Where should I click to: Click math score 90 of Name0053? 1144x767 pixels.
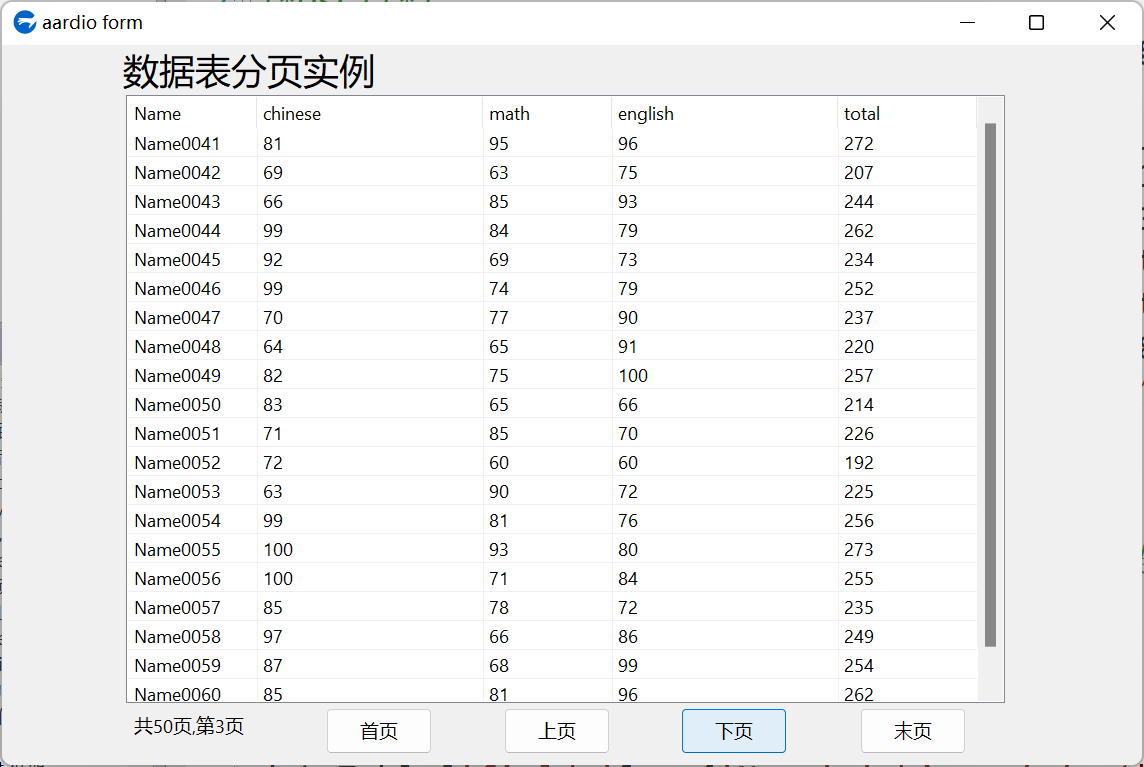pos(499,492)
